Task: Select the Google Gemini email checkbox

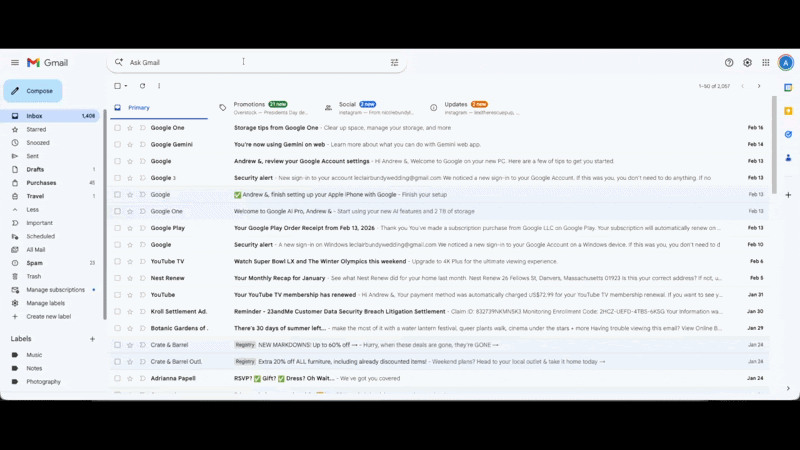Action: [117, 145]
